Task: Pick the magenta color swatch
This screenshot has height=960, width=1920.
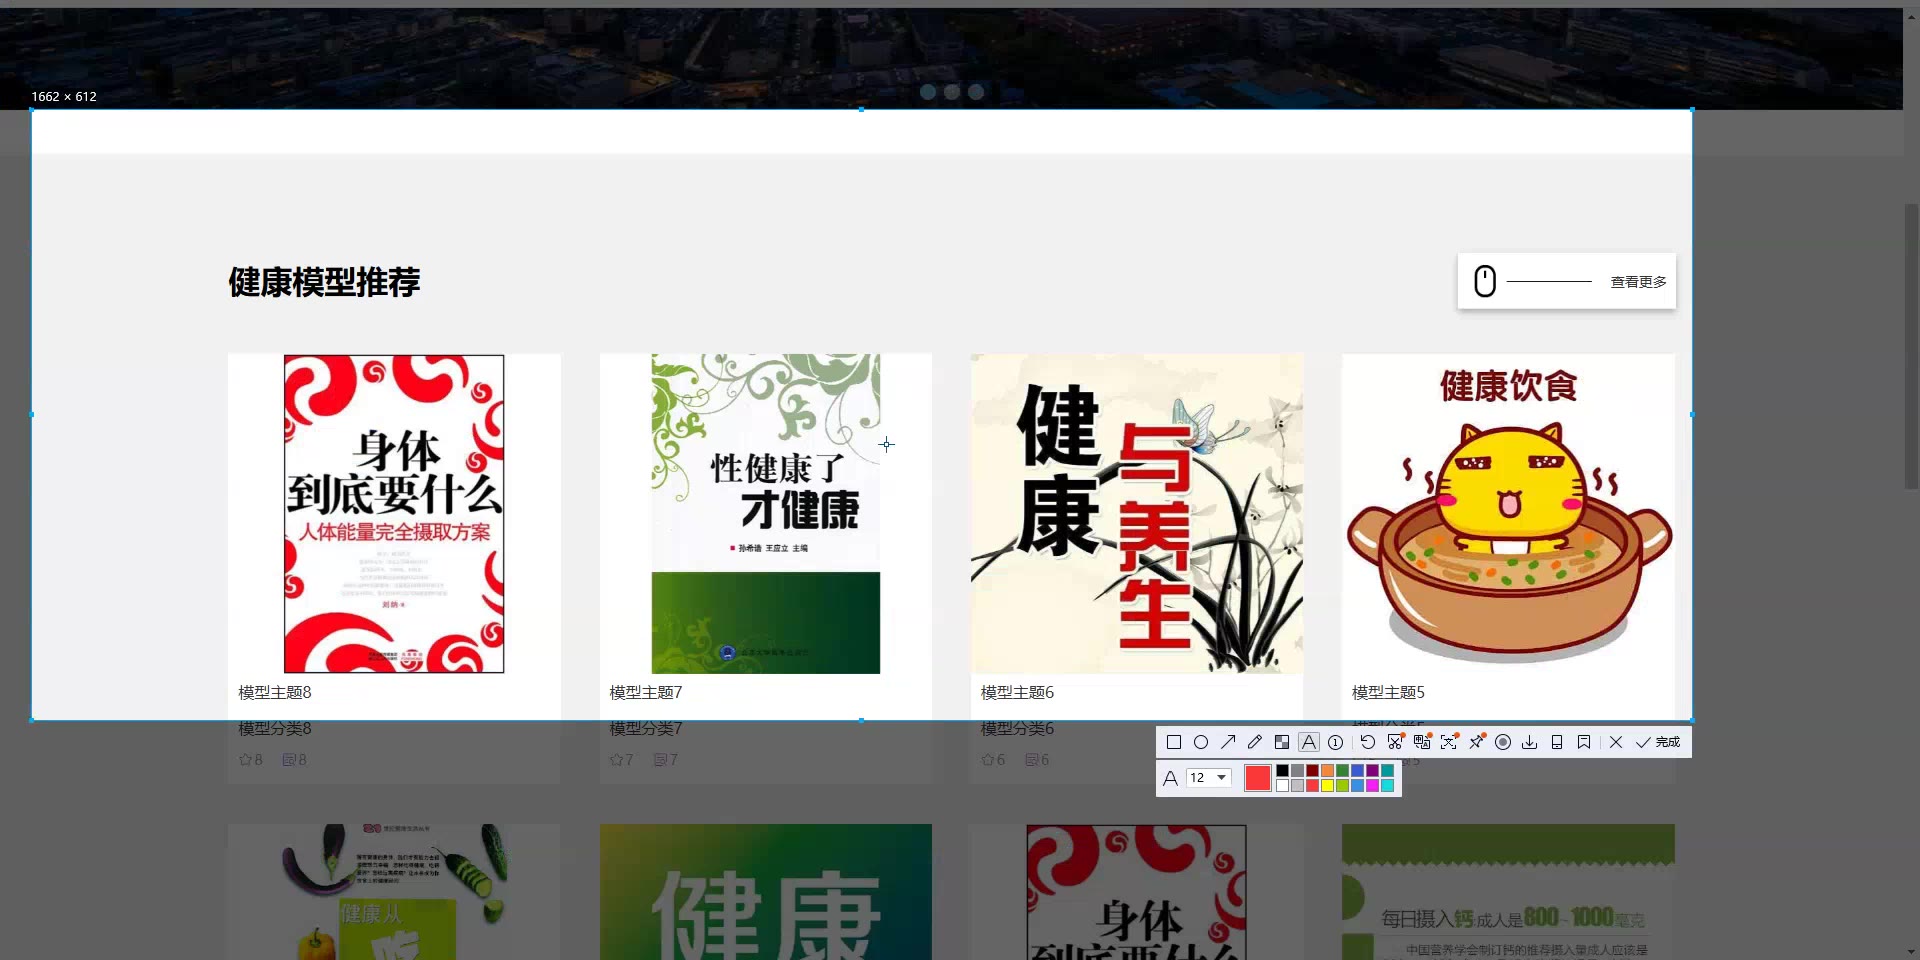Action: 1373,786
